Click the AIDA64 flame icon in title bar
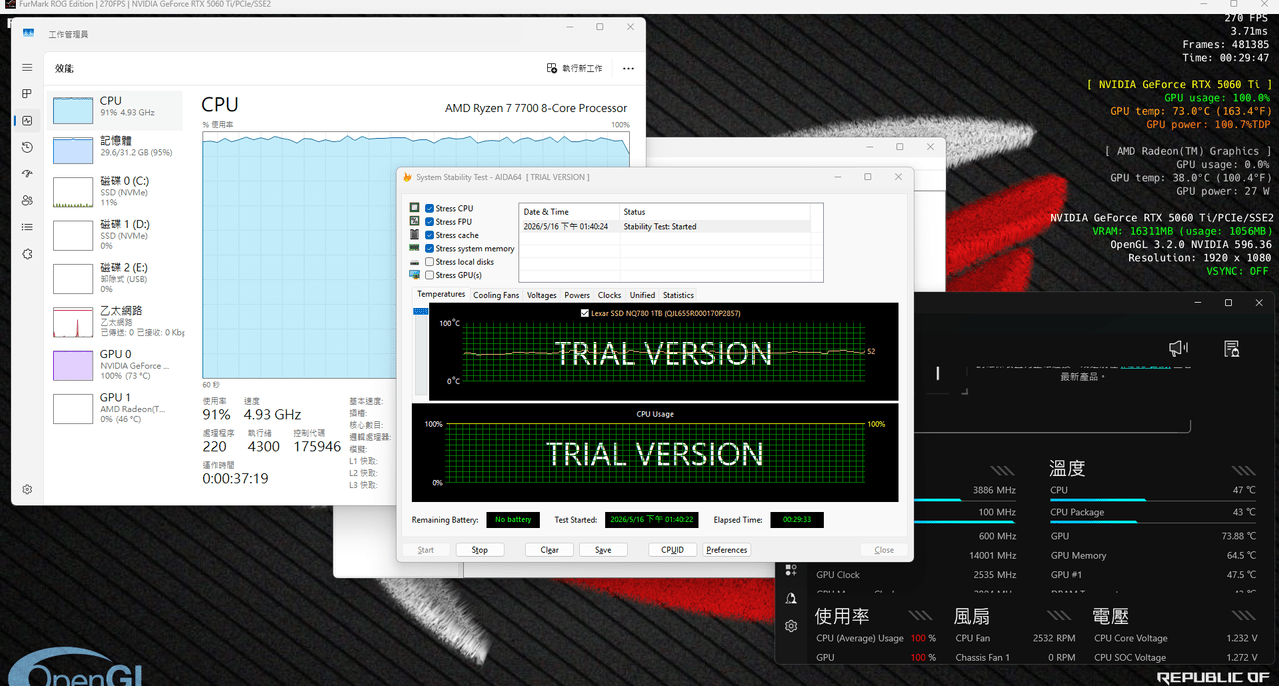1279x686 pixels. click(x=407, y=177)
